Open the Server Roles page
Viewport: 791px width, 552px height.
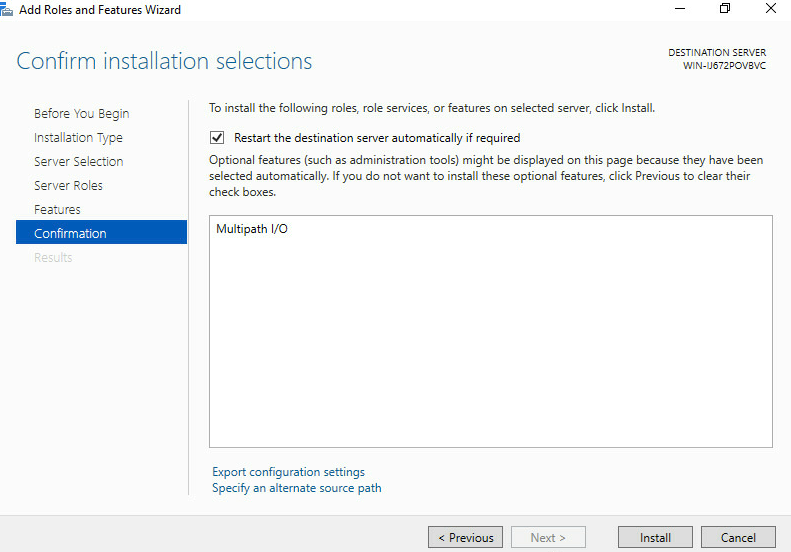tap(68, 185)
